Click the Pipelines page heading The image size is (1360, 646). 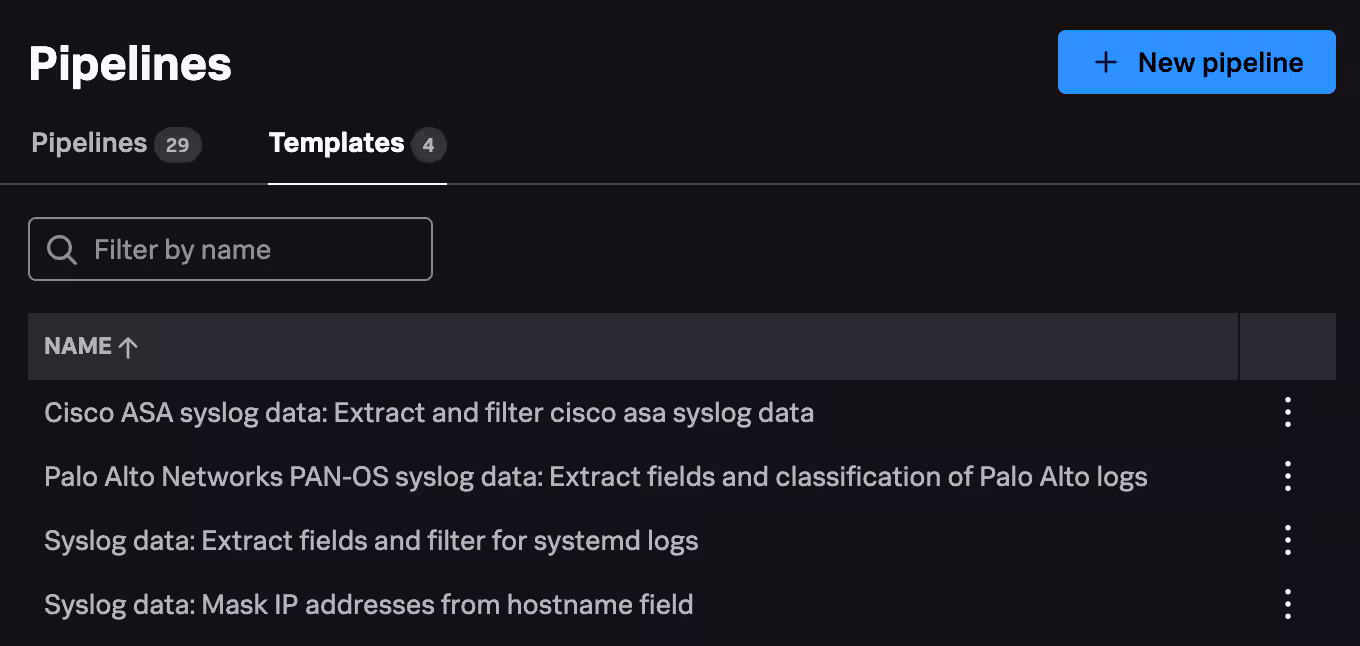tap(130, 64)
